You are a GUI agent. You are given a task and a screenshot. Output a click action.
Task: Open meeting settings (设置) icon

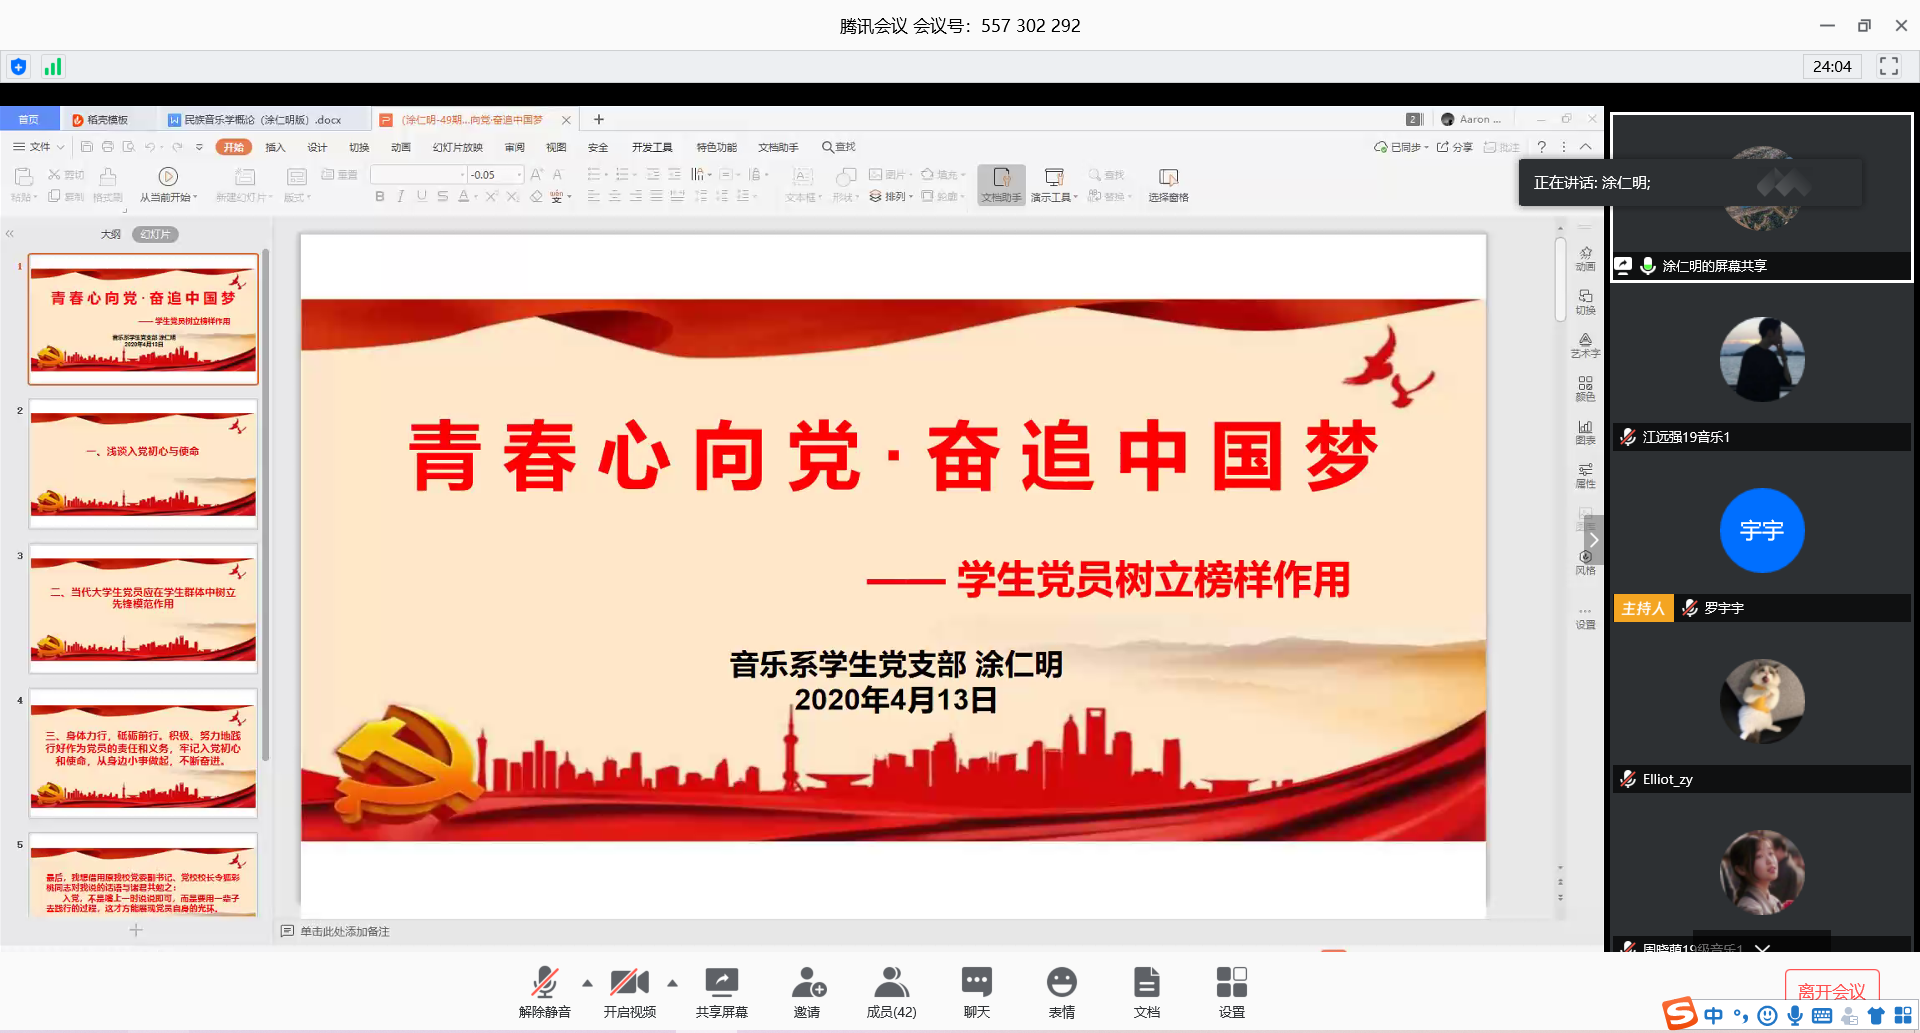1231,983
